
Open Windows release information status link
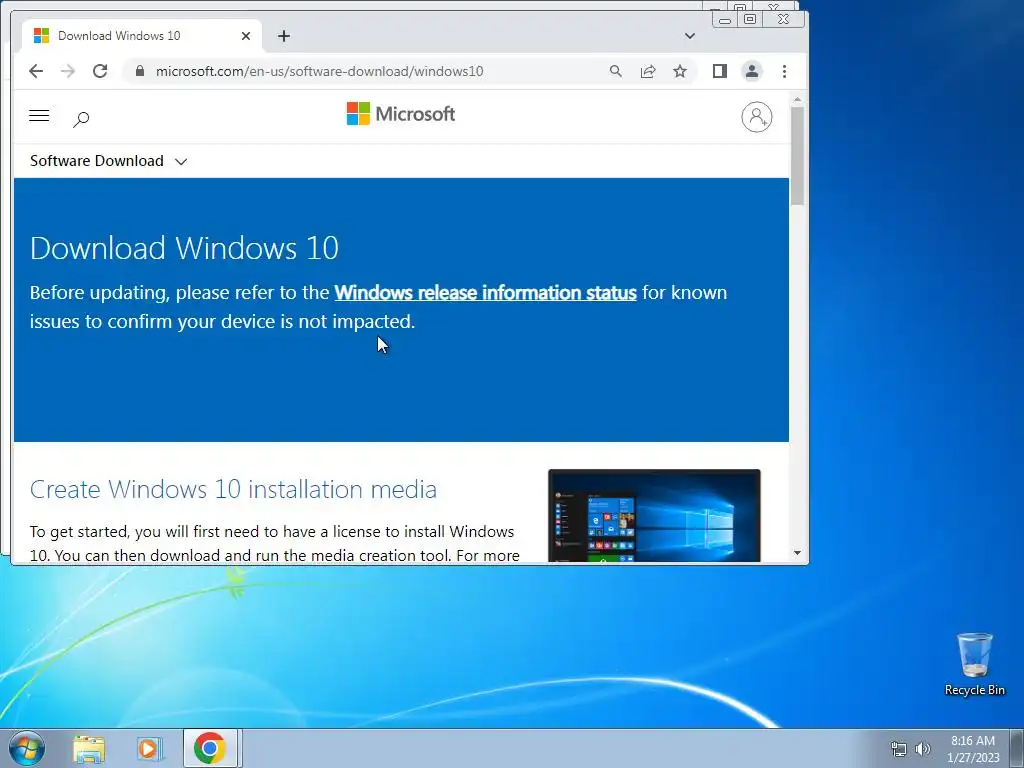tap(485, 293)
